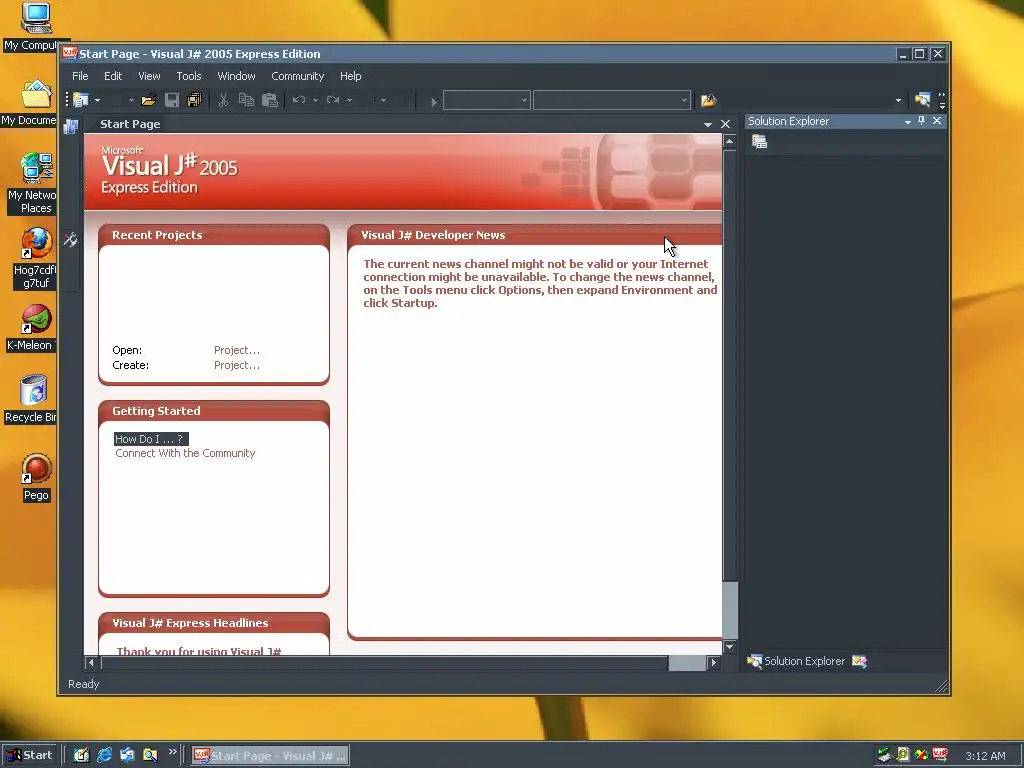The image size is (1024, 768).
Task: Click the Windows Start button
Action: pyautogui.click(x=29, y=755)
